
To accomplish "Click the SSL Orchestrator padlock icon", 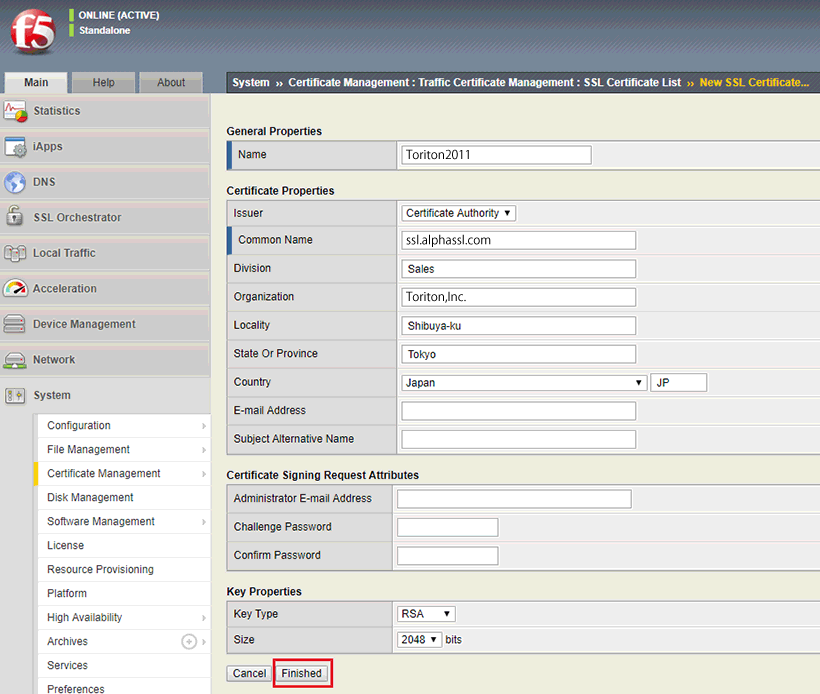I will pos(15,215).
